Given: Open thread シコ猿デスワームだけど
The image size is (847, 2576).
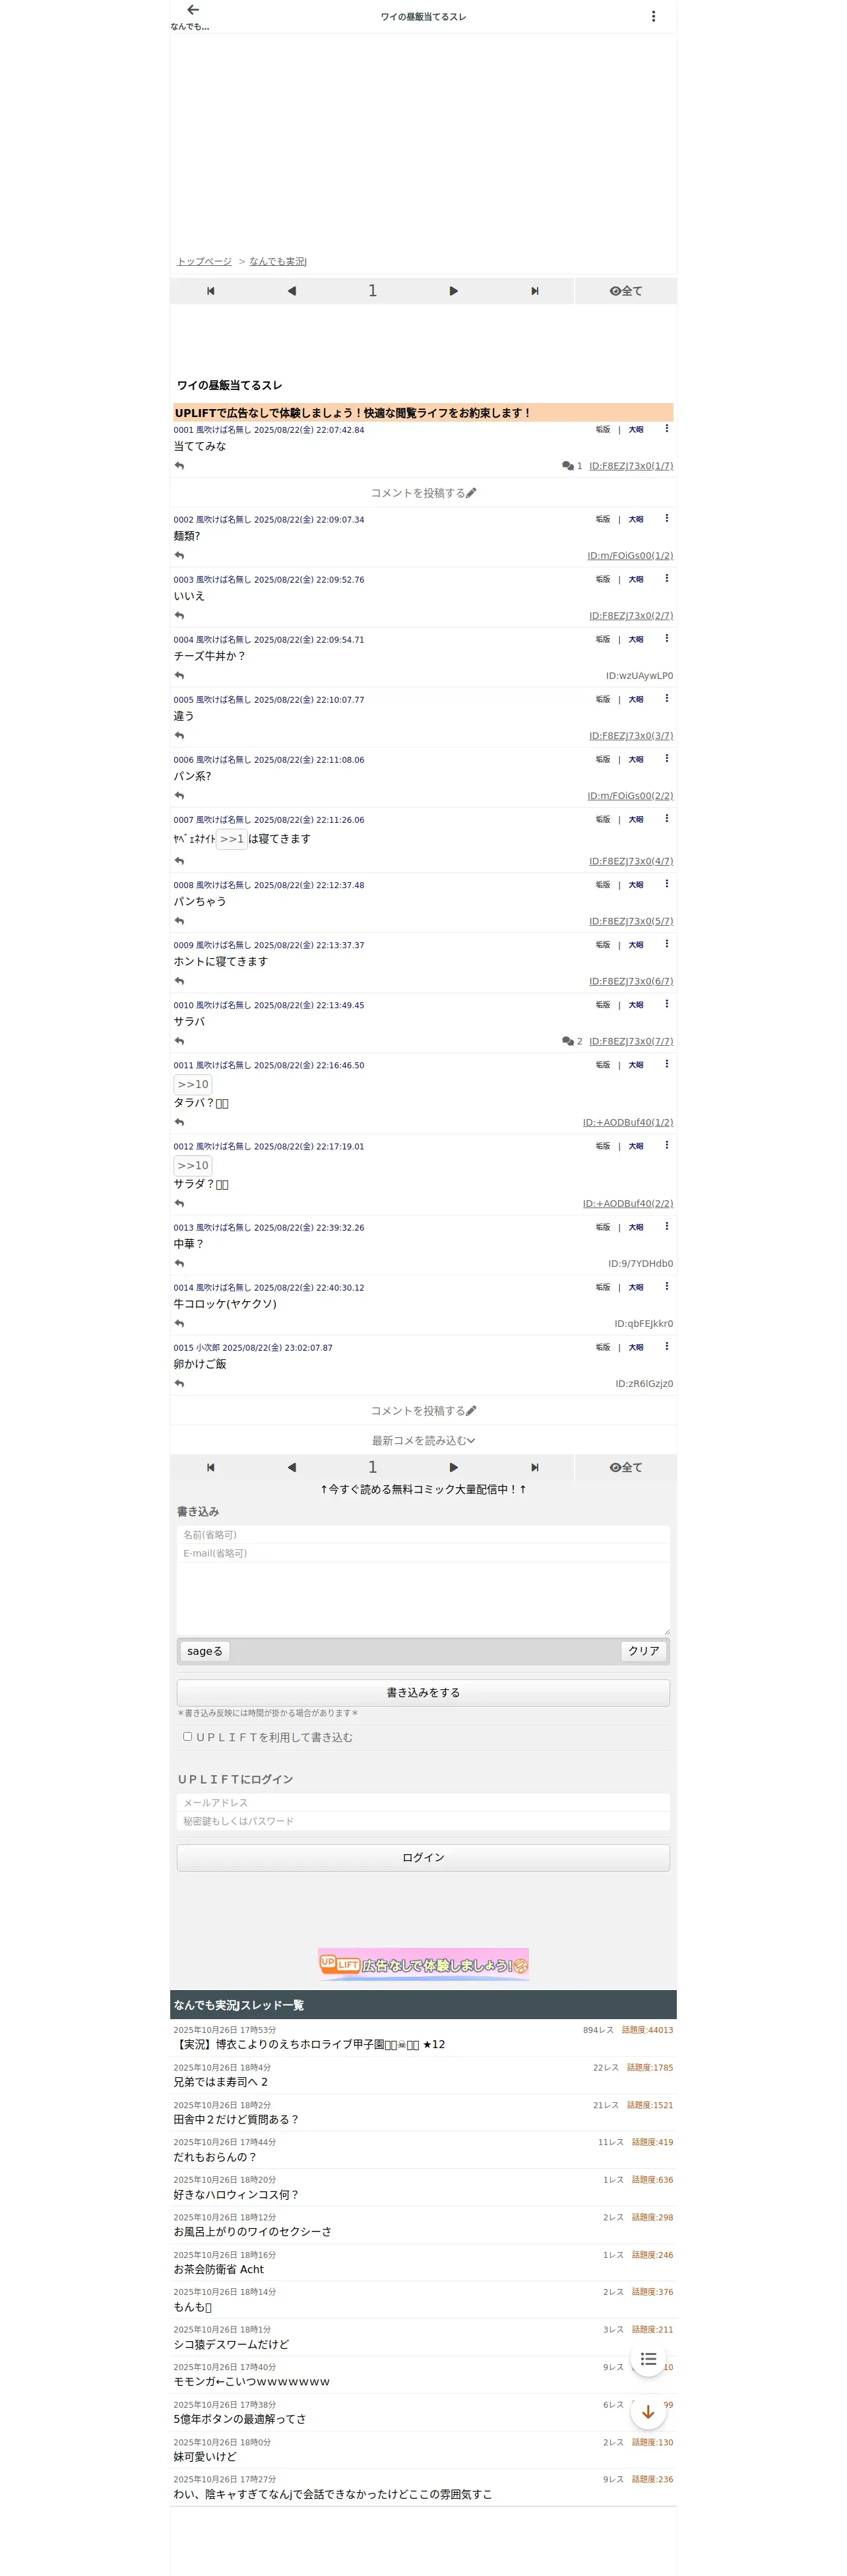Looking at the screenshot, I should point(231,2344).
